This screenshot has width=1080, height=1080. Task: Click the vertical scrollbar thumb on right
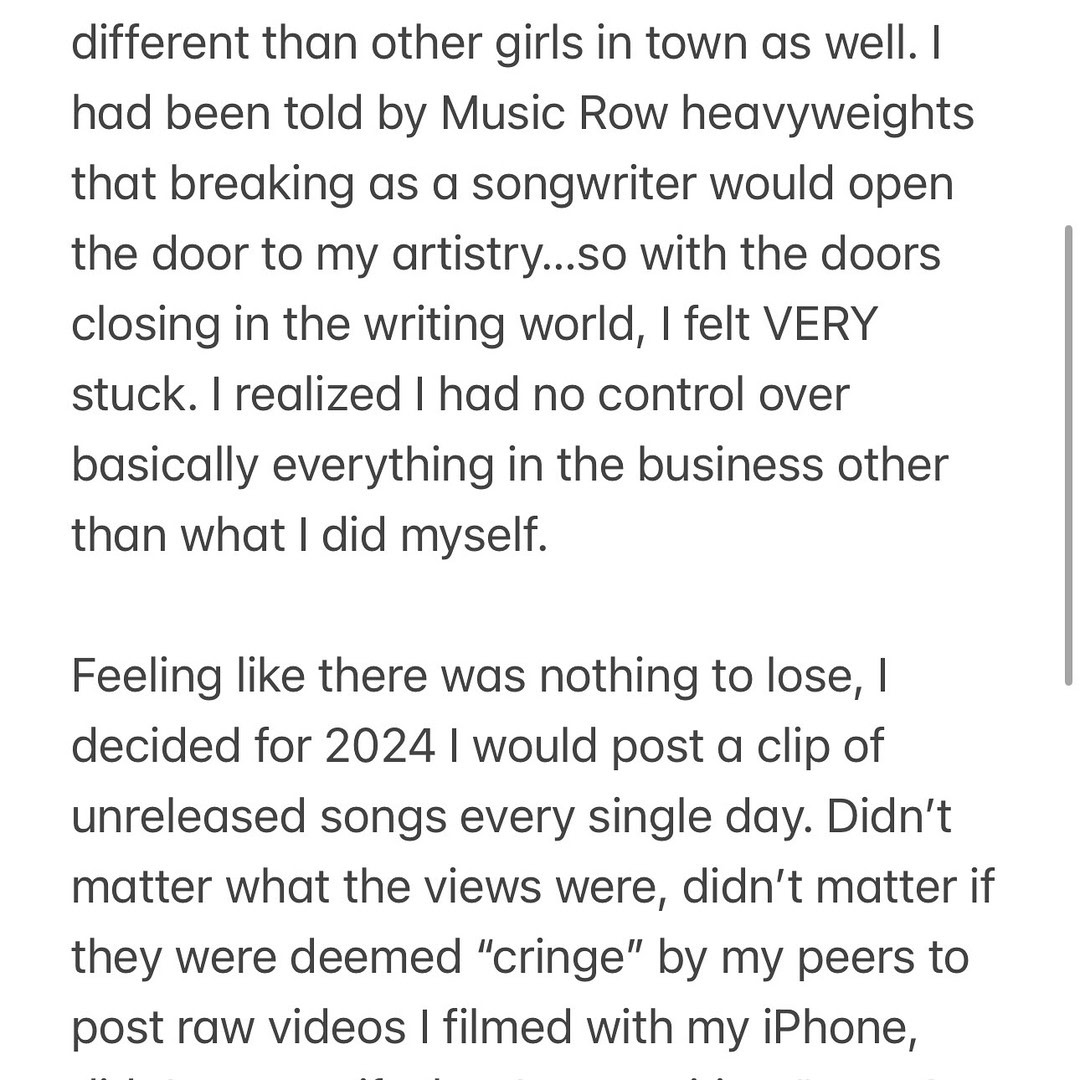click(x=1068, y=455)
